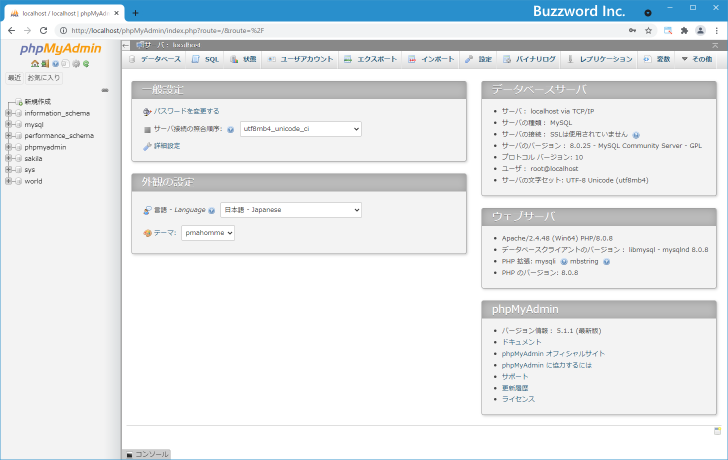The image size is (728, 460).
Task: Open the その他 more menu tab
Action: pyautogui.click(x=697, y=59)
